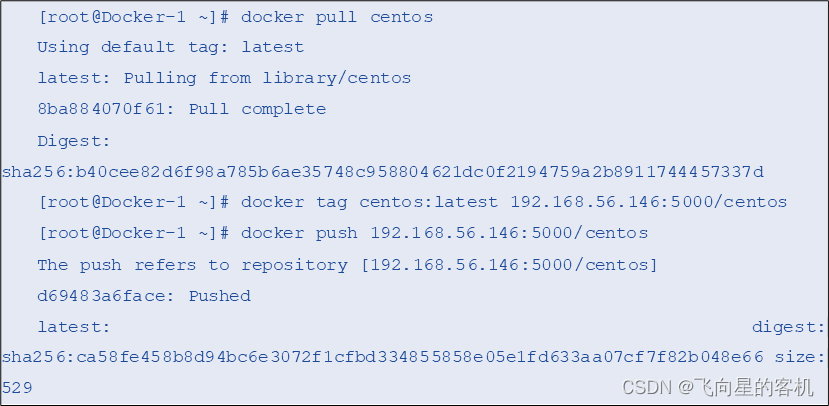Click the 'Digest:' label in pull output

click(74, 141)
